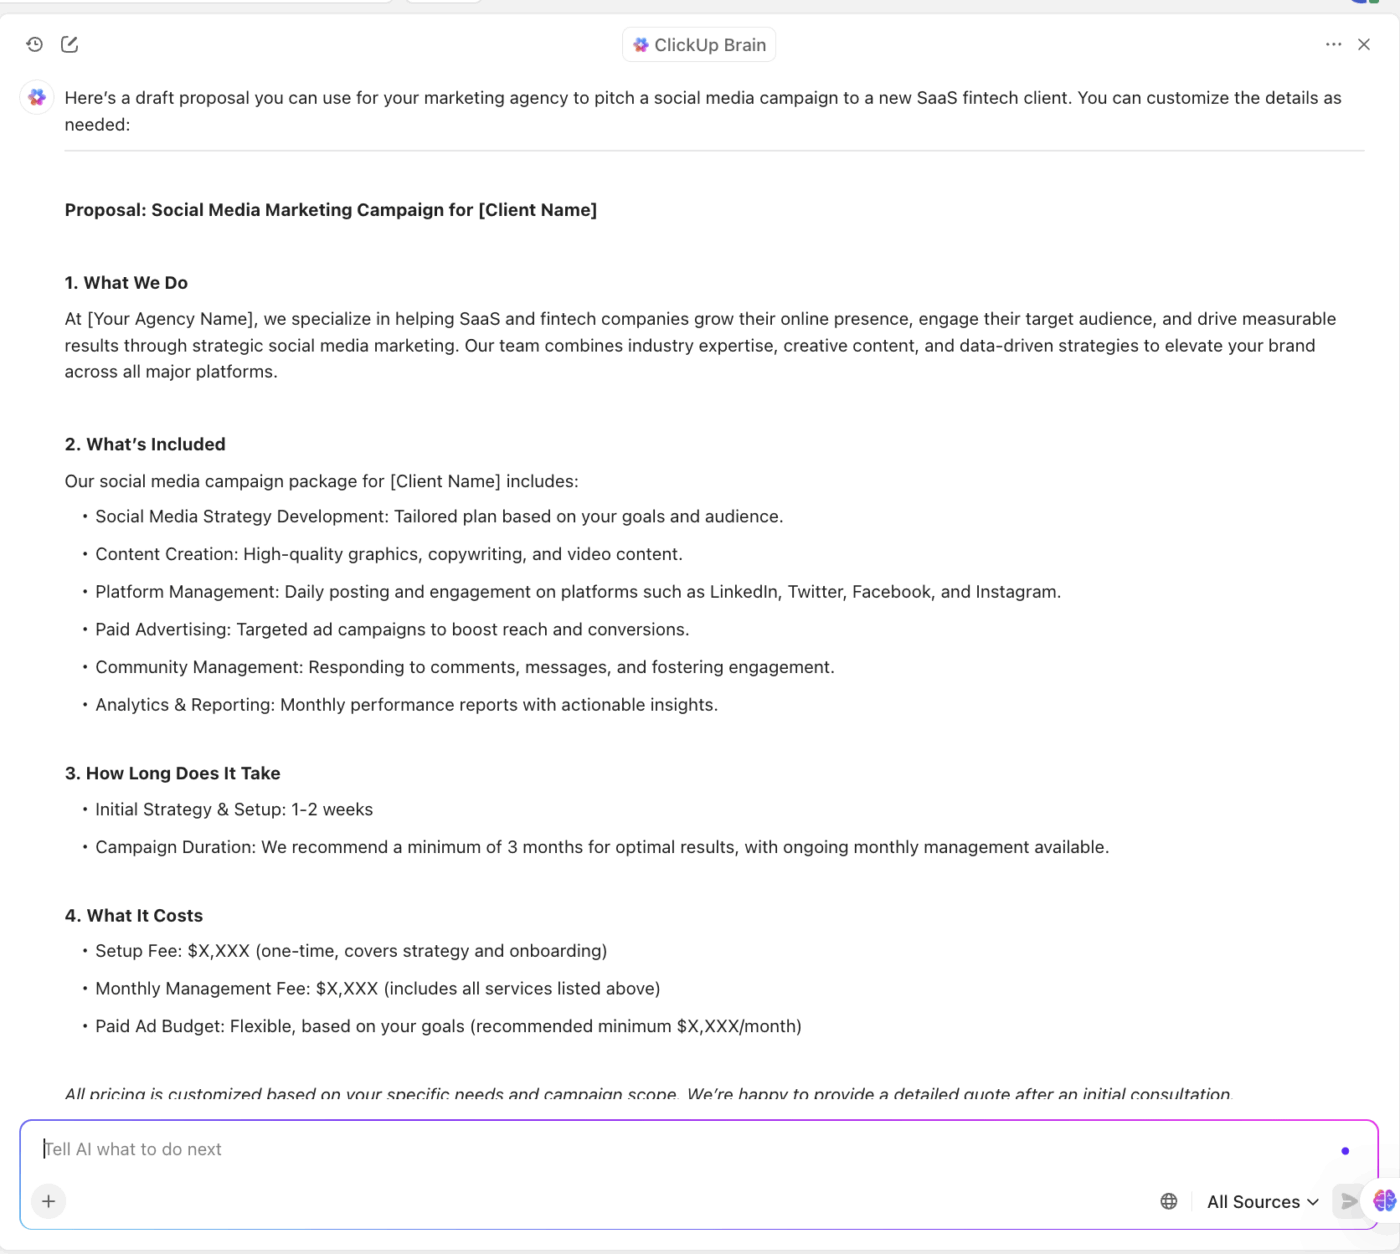Expand the All Sources dropdown
This screenshot has width=1400, height=1254.
pyautogui.click(x=1262, y=1202)
